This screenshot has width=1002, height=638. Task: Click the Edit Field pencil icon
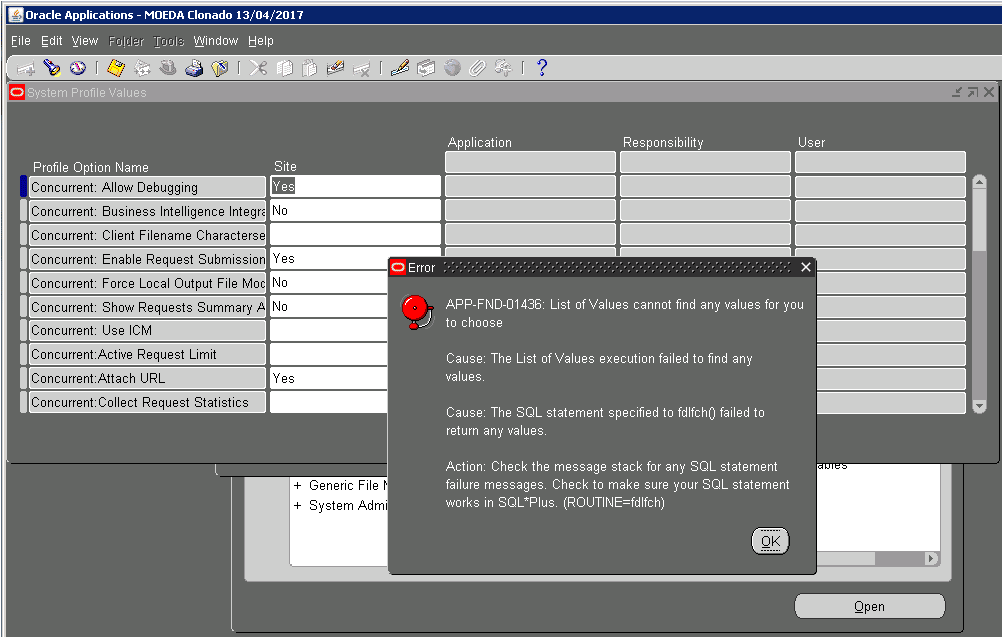pyautogui.click(x=400, y=68)
